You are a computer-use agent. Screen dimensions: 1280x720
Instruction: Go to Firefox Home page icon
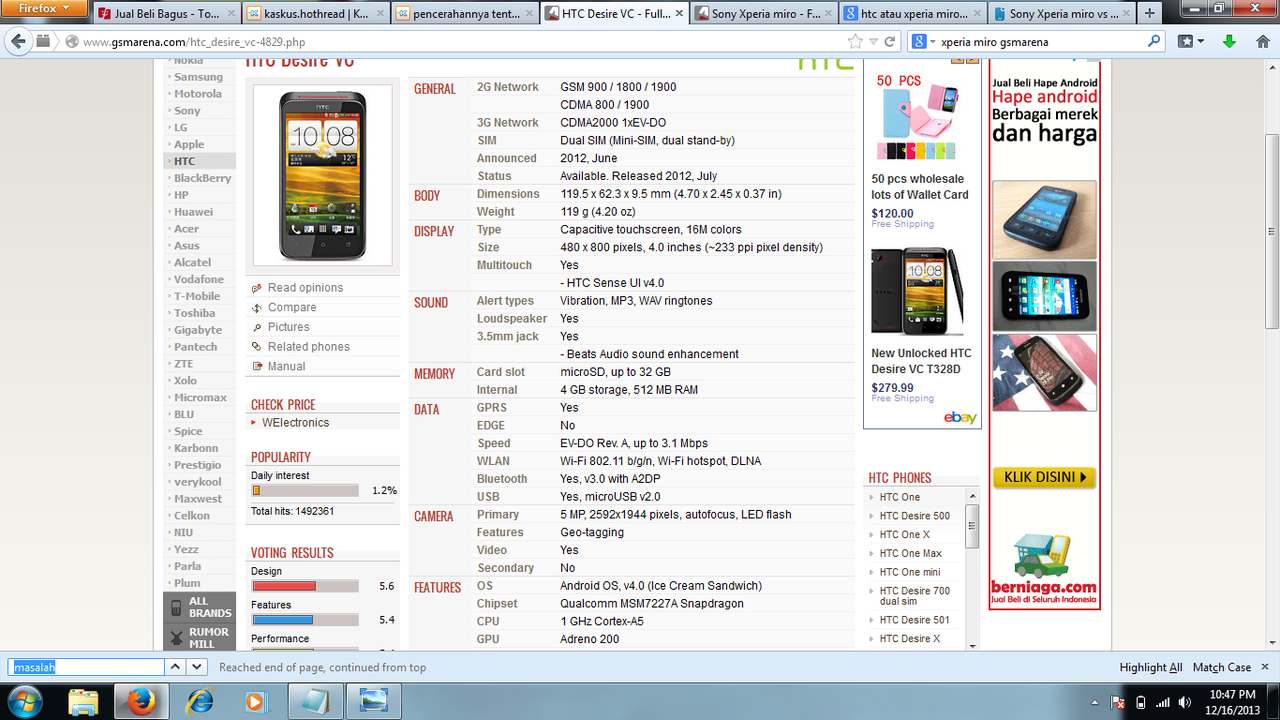(1261, 42)
